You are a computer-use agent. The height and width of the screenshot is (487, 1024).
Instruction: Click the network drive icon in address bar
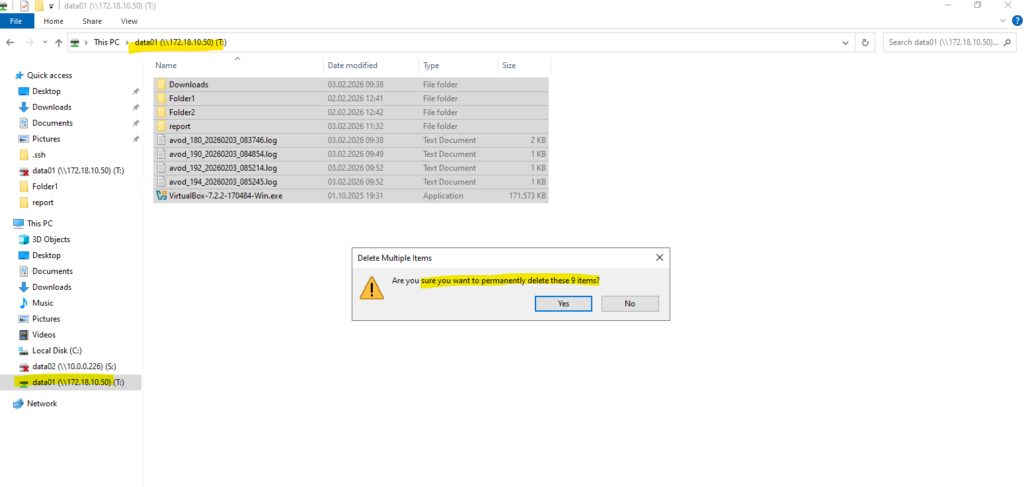(76, 42)
